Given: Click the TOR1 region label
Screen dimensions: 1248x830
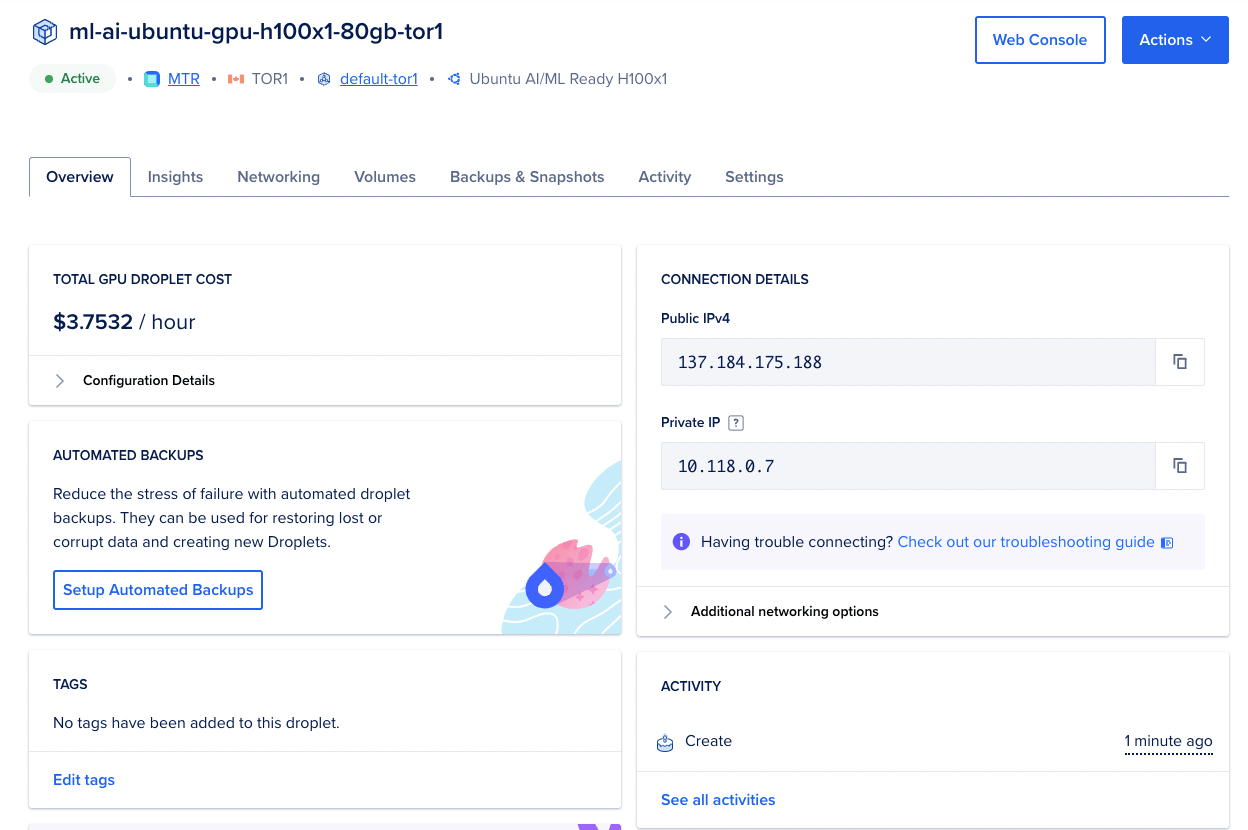Looking at the screenshot, I should tap(269, 79).
